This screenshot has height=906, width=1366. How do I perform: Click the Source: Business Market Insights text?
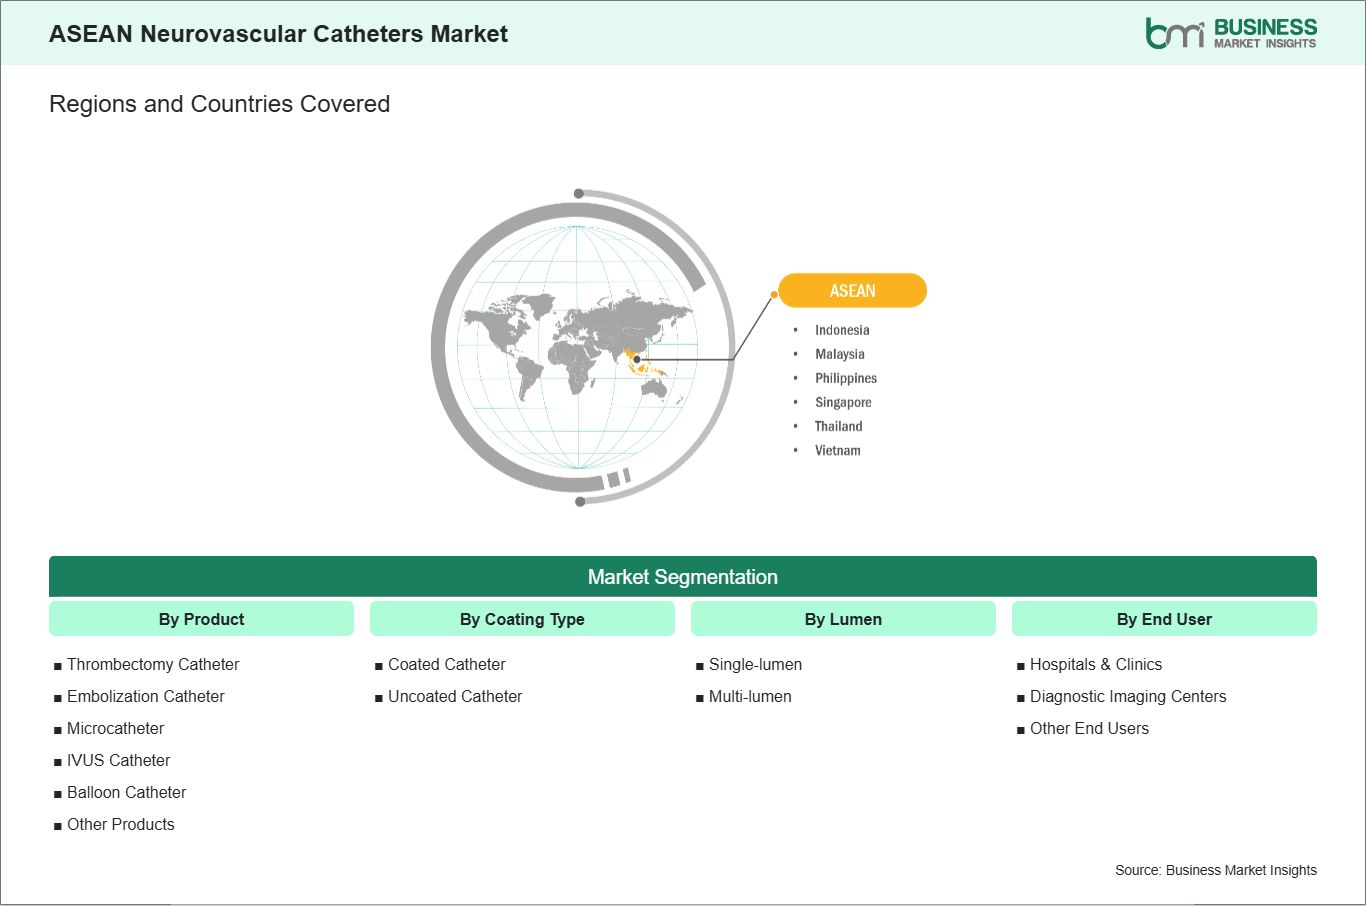pos(1215,870)
